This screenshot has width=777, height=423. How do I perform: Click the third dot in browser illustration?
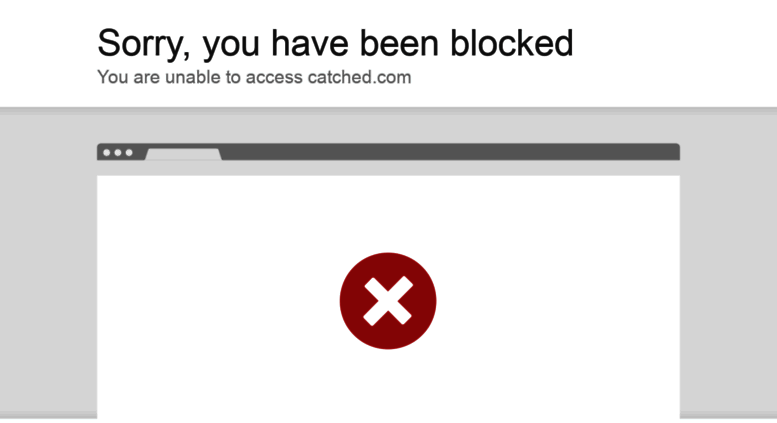pyautogui.click(x=129, y=153)
